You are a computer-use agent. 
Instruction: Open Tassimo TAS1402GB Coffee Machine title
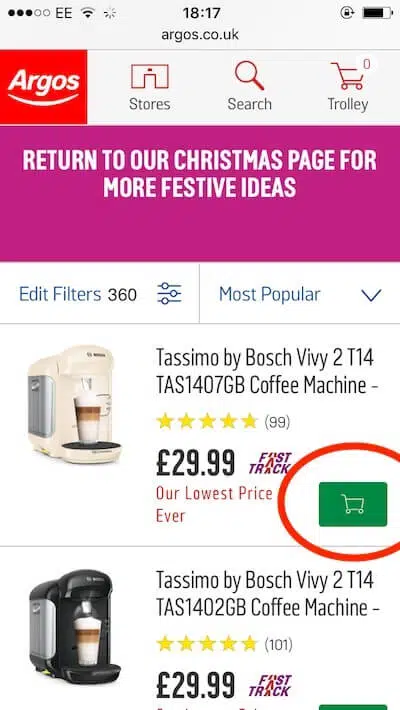coord(266,594)
